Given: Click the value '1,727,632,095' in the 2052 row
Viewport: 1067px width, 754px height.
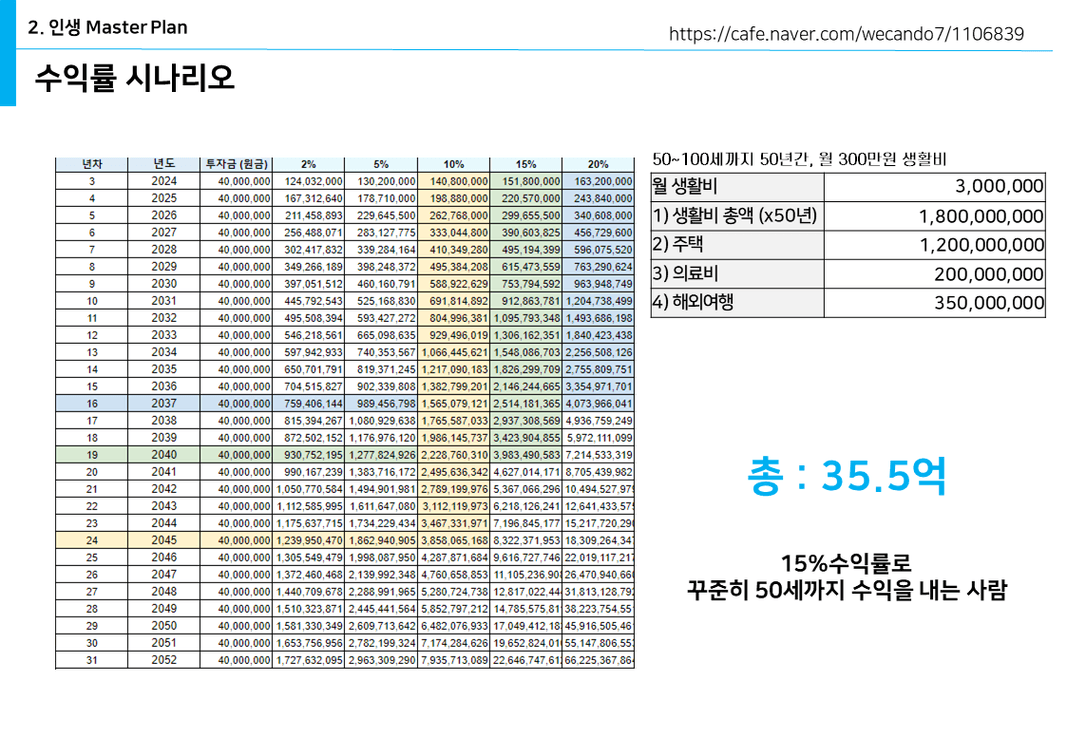Looking at the screenshot, I should (310, 660).
